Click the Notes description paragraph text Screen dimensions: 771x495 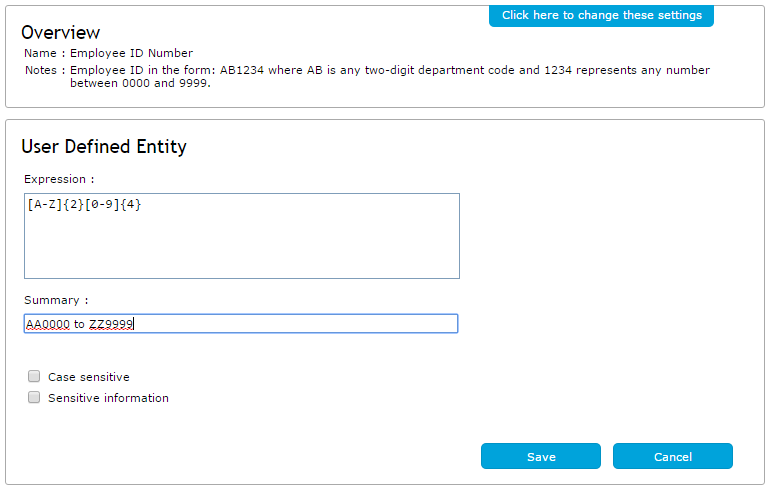click(389, 71)
